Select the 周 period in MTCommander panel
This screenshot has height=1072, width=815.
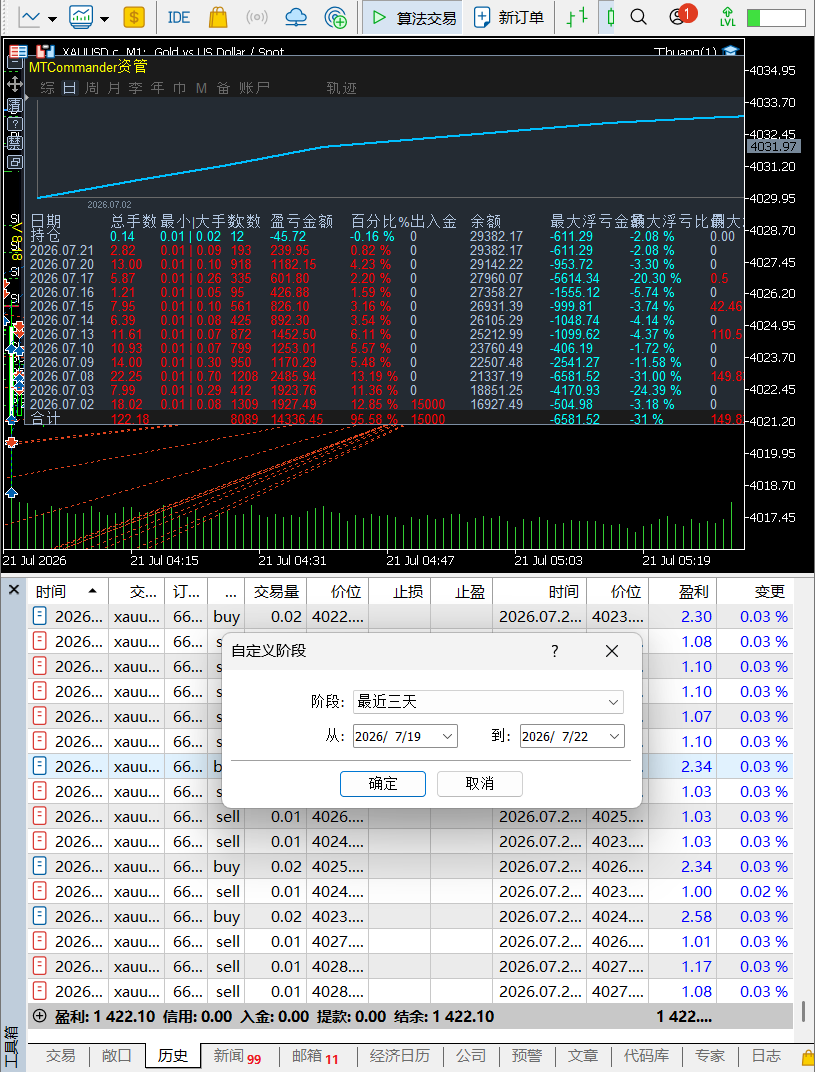click(92, 88)
